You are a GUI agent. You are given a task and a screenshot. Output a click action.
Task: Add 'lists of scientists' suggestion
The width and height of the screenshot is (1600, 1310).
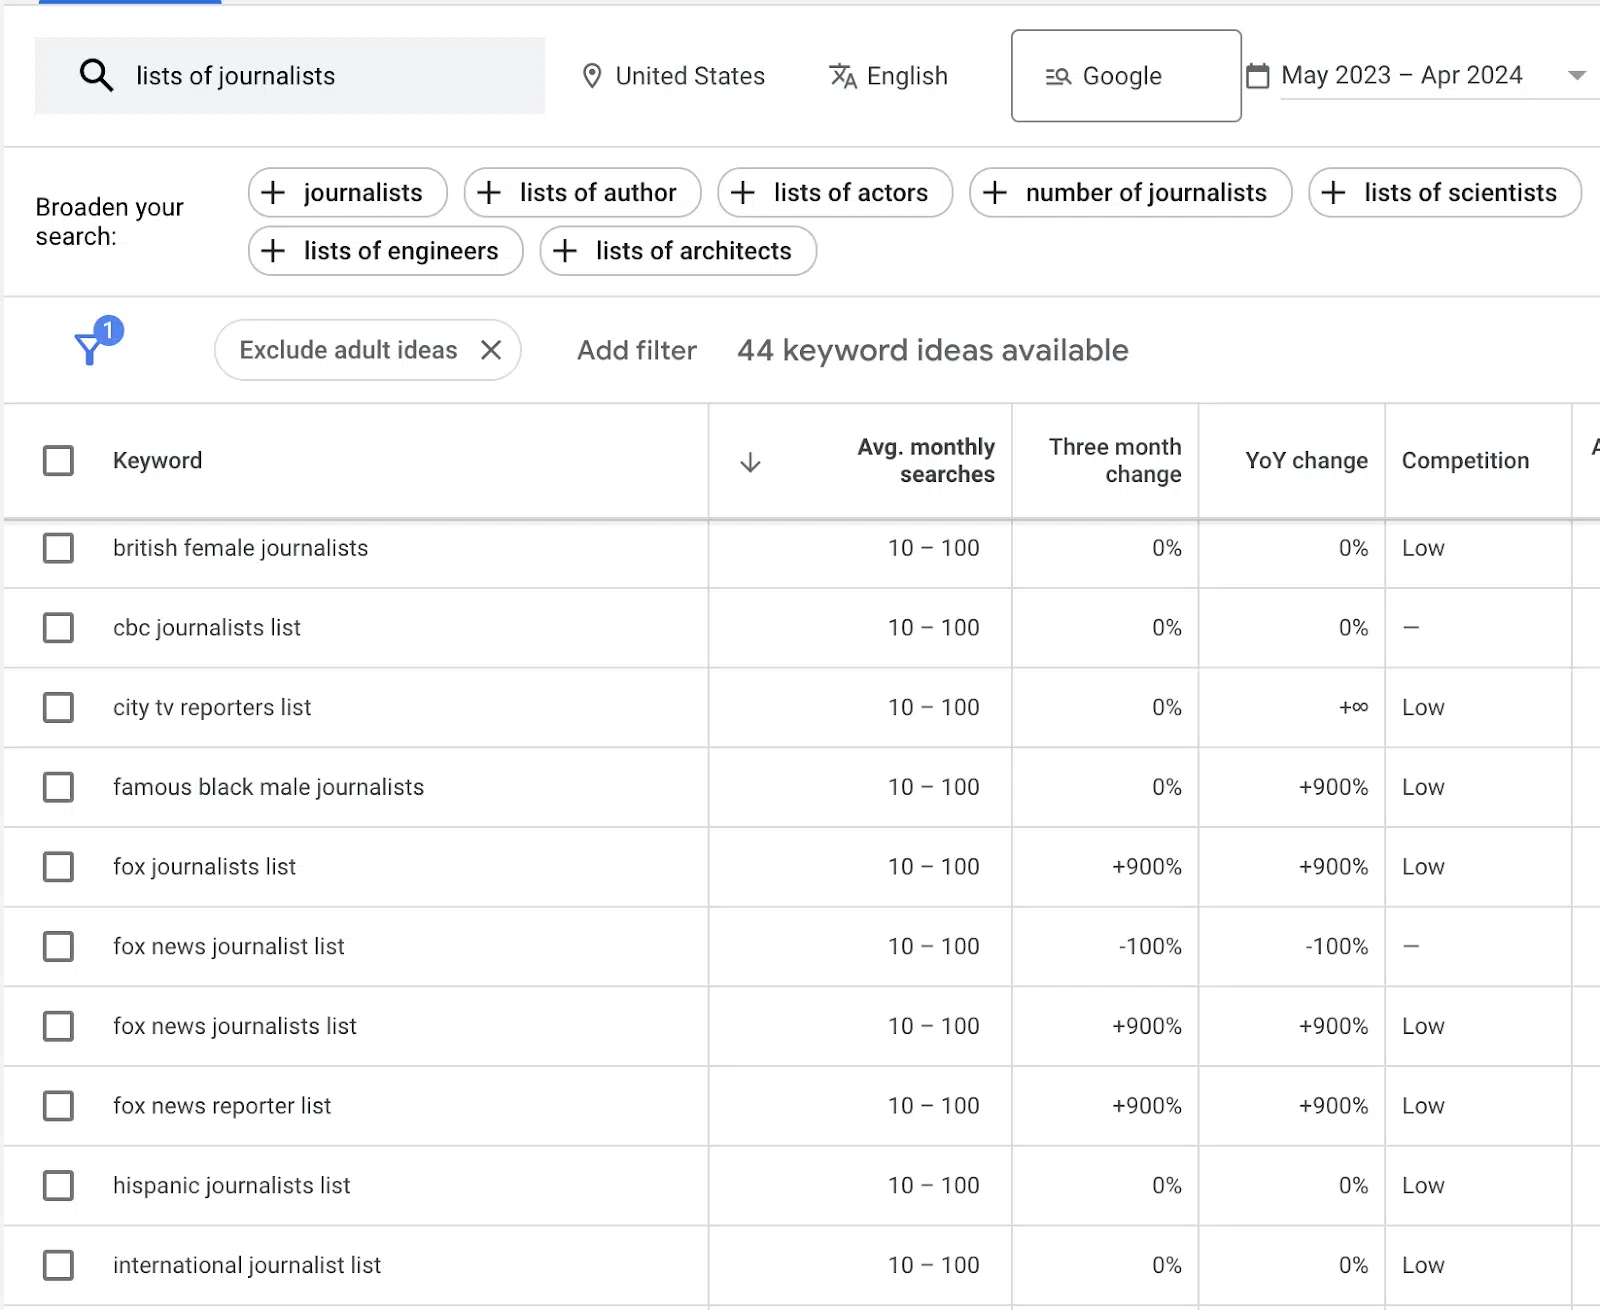tap(1445, 192)
